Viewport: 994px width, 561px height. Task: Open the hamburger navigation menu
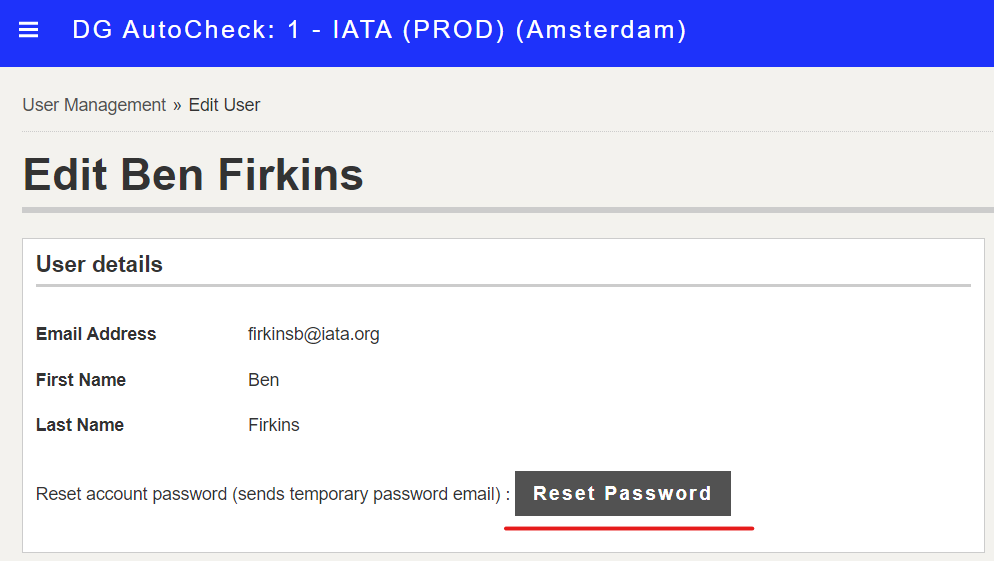[29, 30]
